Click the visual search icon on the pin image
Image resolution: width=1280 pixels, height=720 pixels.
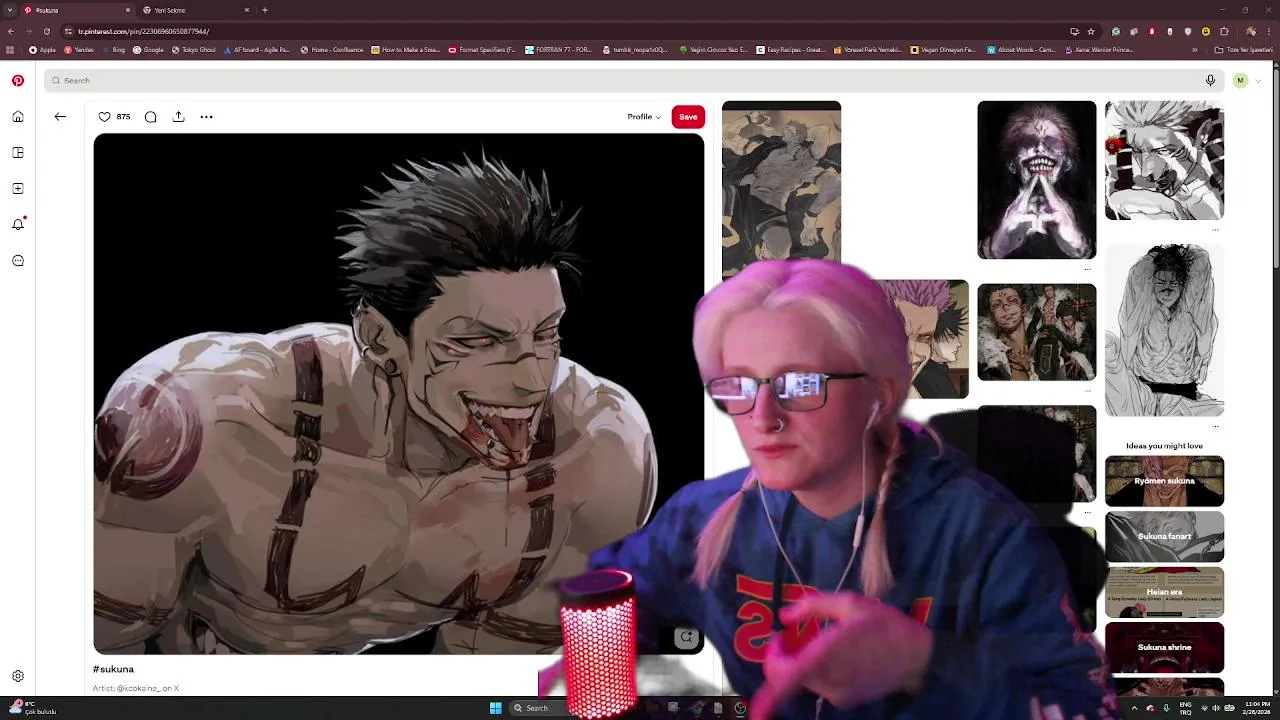point(686,637)
